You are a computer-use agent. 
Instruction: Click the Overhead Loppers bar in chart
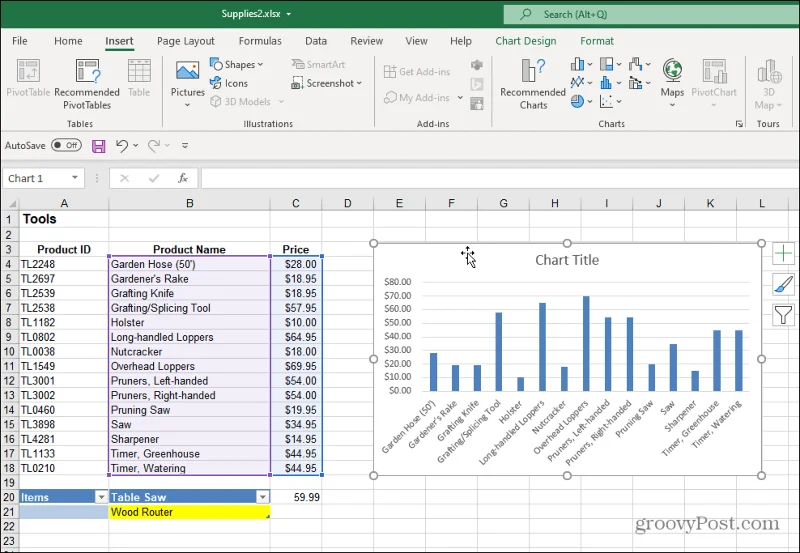(x=586, y=343)
